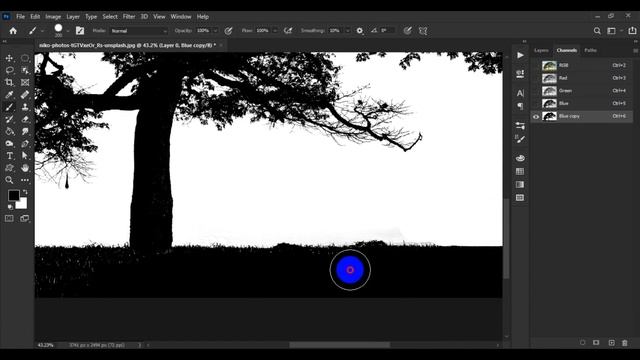This screenshot has width=640, height=360.
Task: Enable airbrush-style build-up button
Action: point(288,31)
